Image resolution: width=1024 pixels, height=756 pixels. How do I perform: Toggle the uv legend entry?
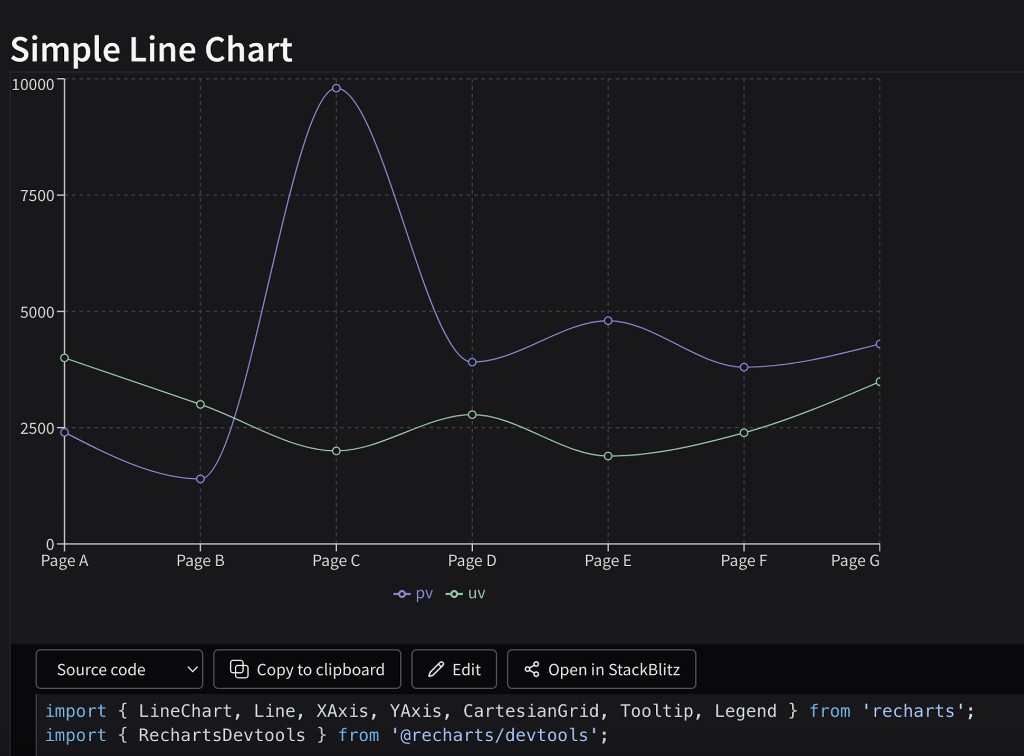[x=465, y=593]
